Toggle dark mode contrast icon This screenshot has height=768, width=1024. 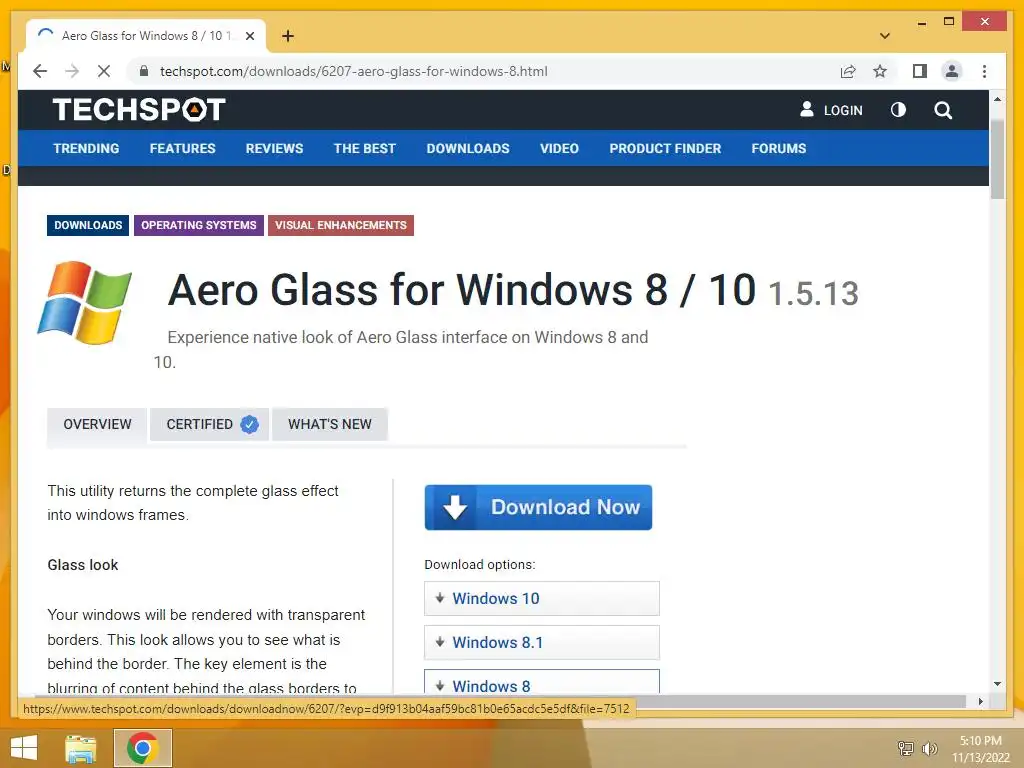tap(899, 110)
